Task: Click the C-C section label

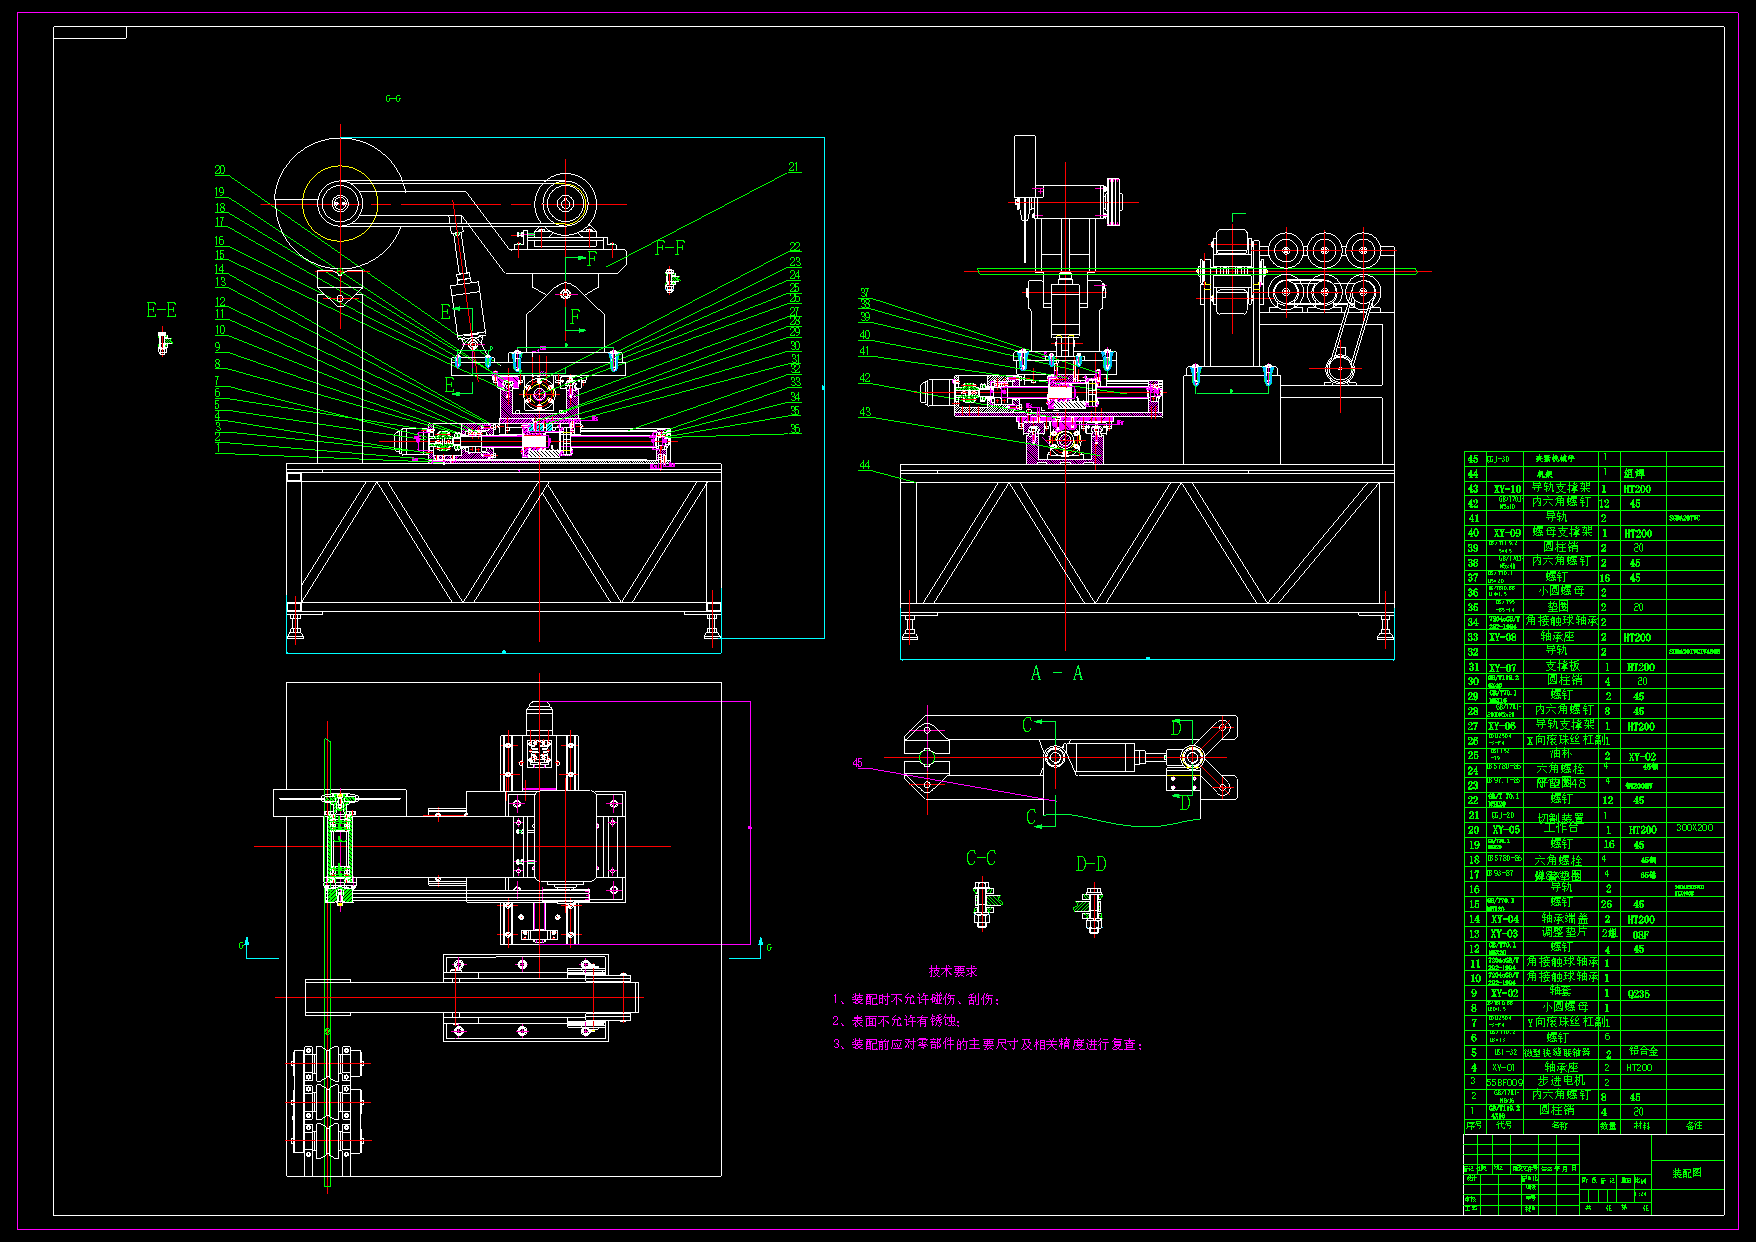Action: [981, 859]
